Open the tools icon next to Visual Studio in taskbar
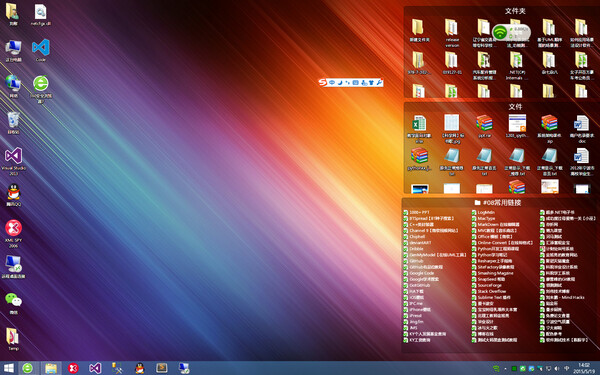 click(x=117, y=368)
